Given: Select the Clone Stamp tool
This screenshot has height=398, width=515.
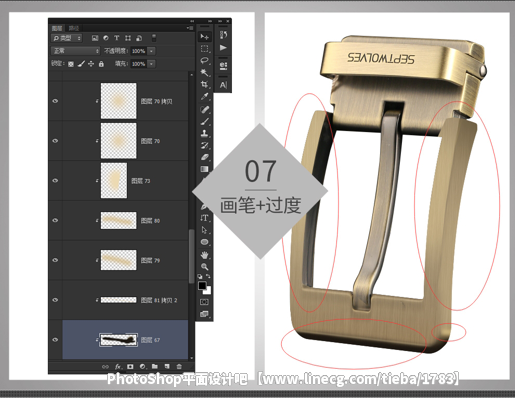Looking at the screenshot, I should (204, 133).
